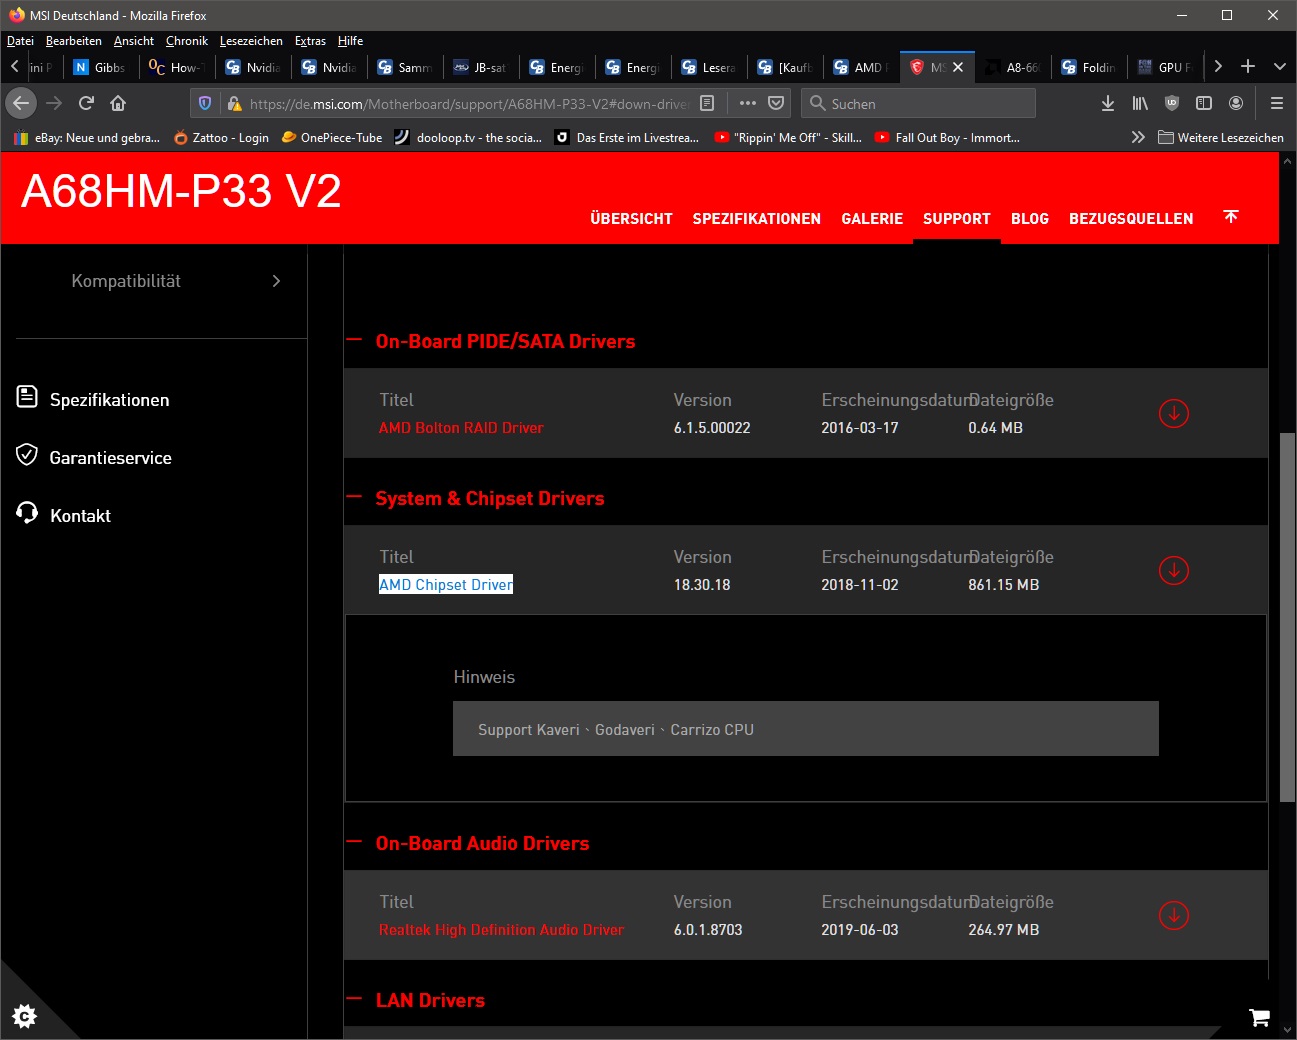Screen dimensions: 1297x1040
Task: Download the AMD Bolton RAID Driver
Action: coord(1173,413)
